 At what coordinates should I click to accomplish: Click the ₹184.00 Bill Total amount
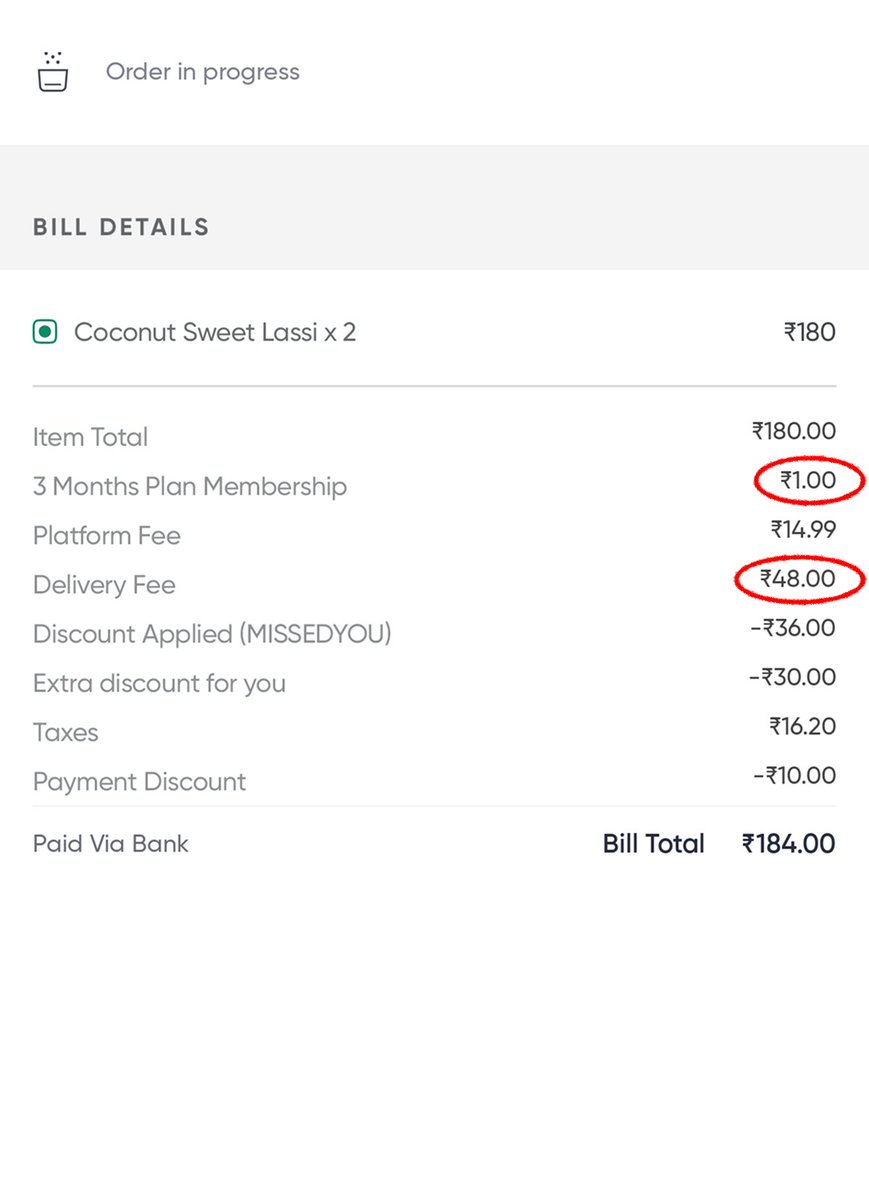point(788,843)
